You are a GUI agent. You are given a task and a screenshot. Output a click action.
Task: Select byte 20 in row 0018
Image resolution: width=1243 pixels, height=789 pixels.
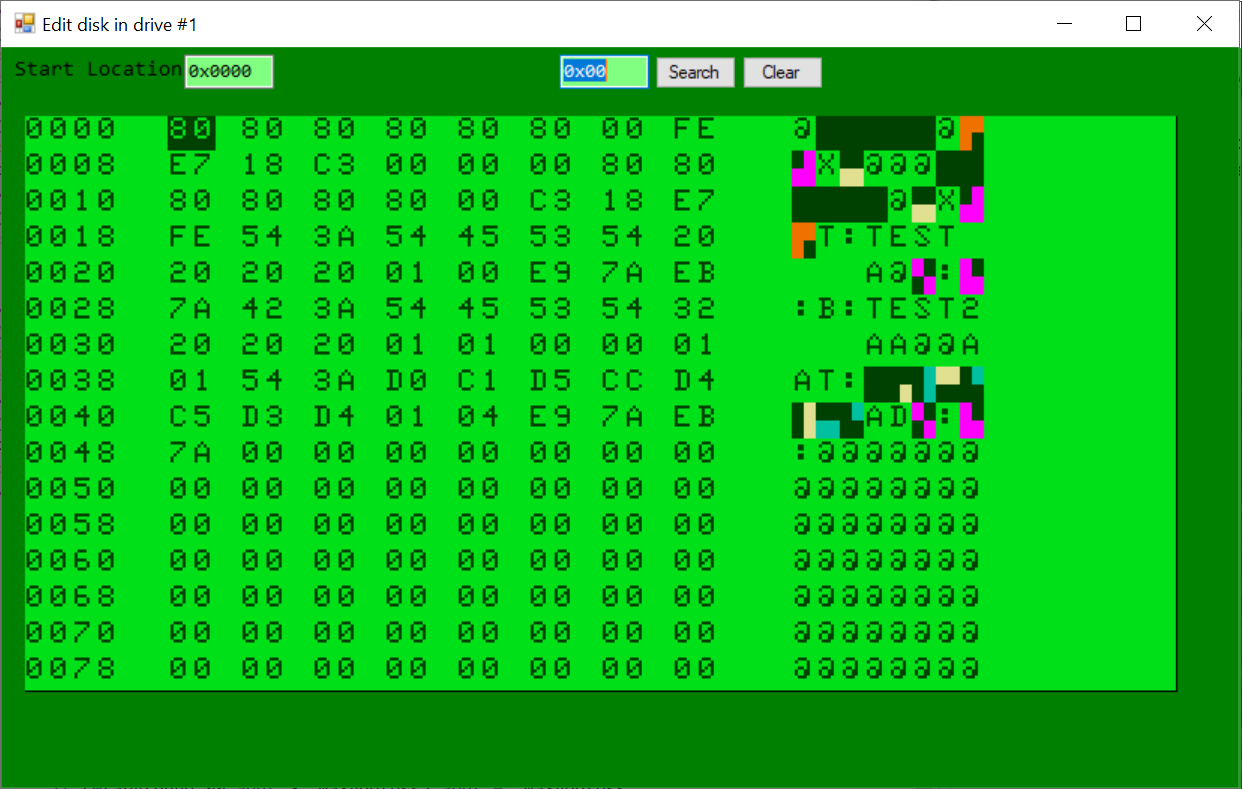695,237
